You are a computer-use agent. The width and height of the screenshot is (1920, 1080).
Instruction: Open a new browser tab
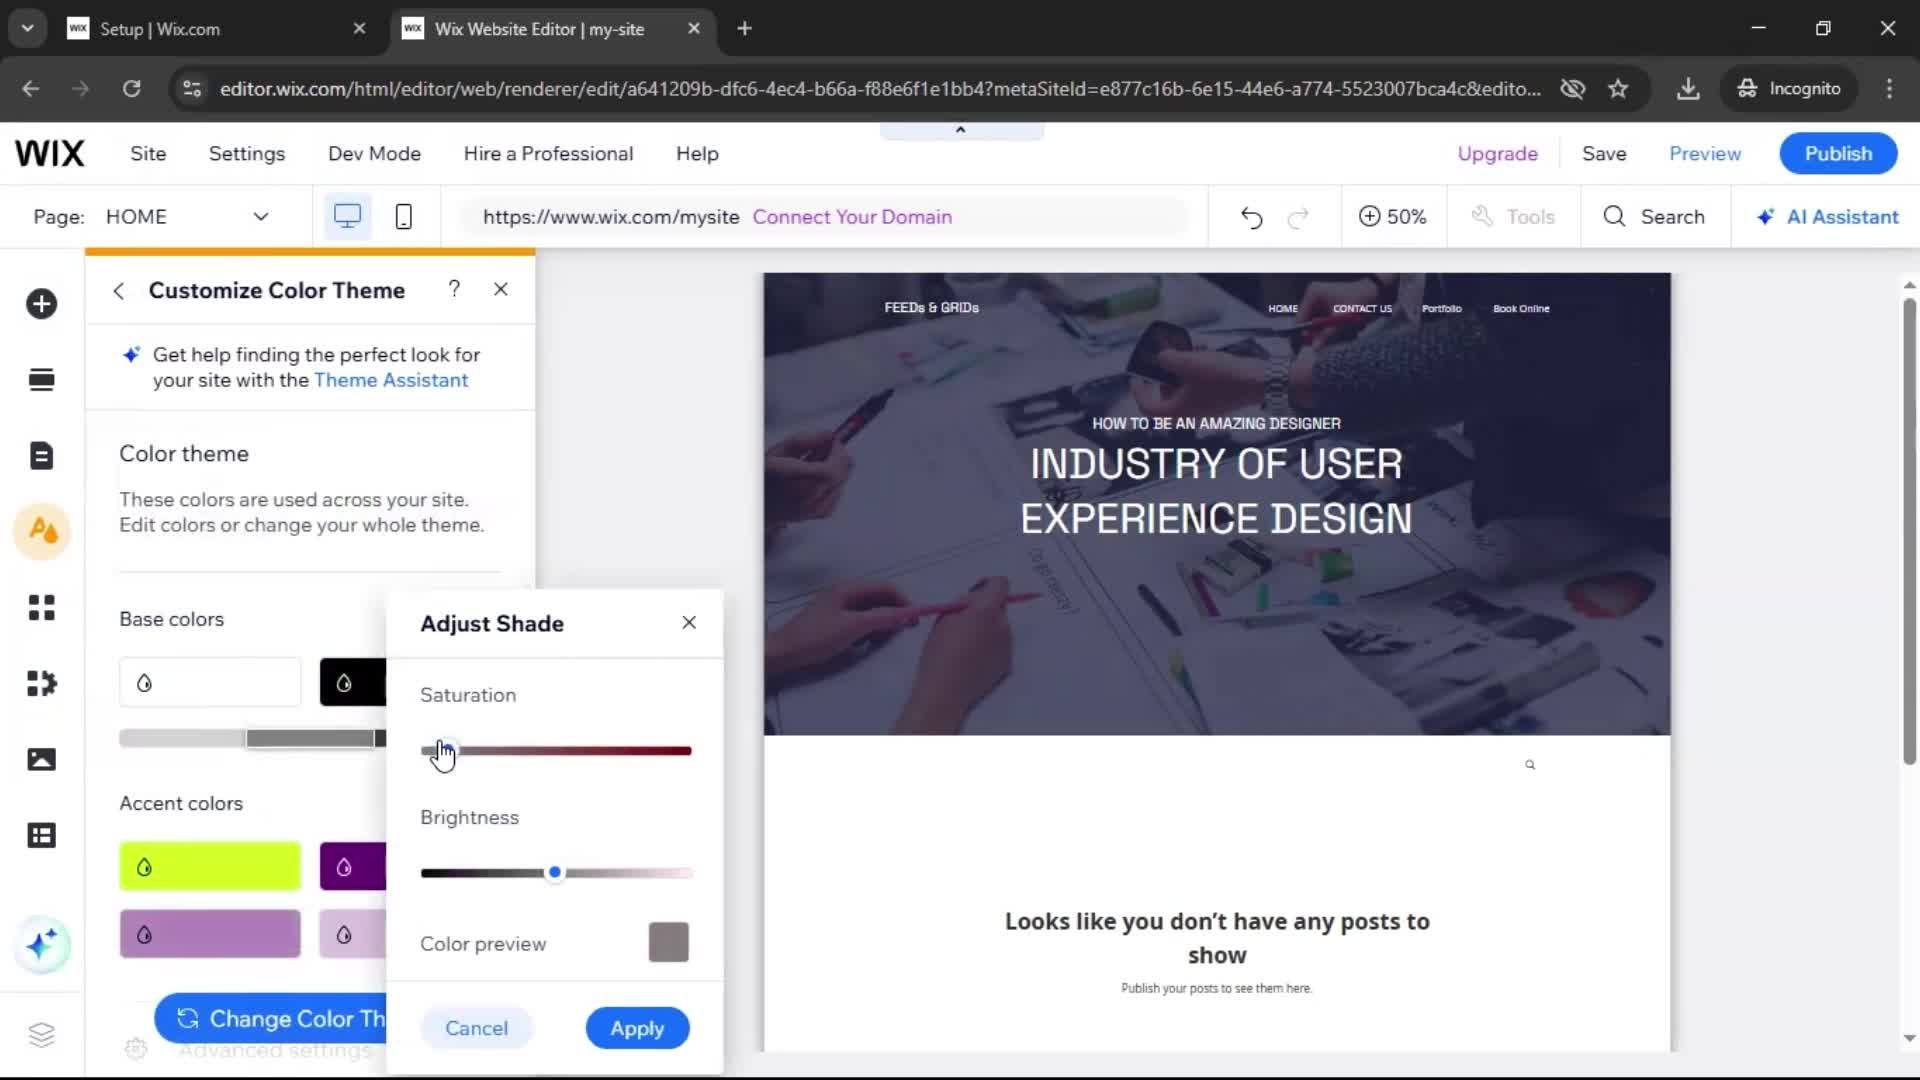click(744, 29)
